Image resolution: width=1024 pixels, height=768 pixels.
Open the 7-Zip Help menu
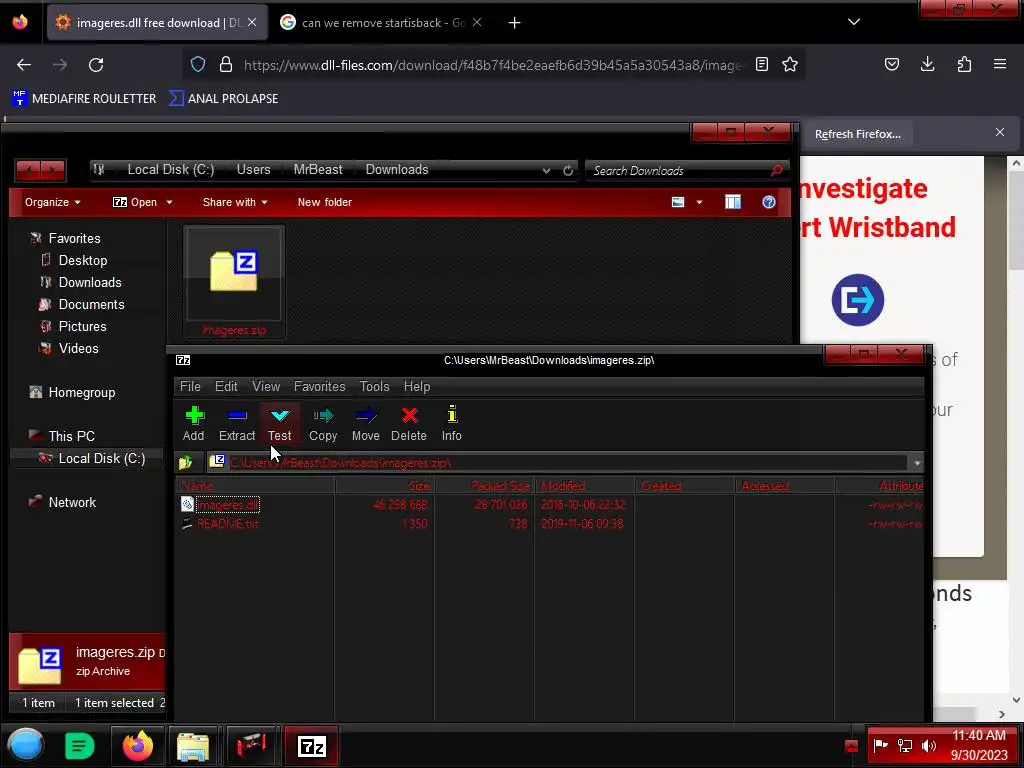click(417, 387)
